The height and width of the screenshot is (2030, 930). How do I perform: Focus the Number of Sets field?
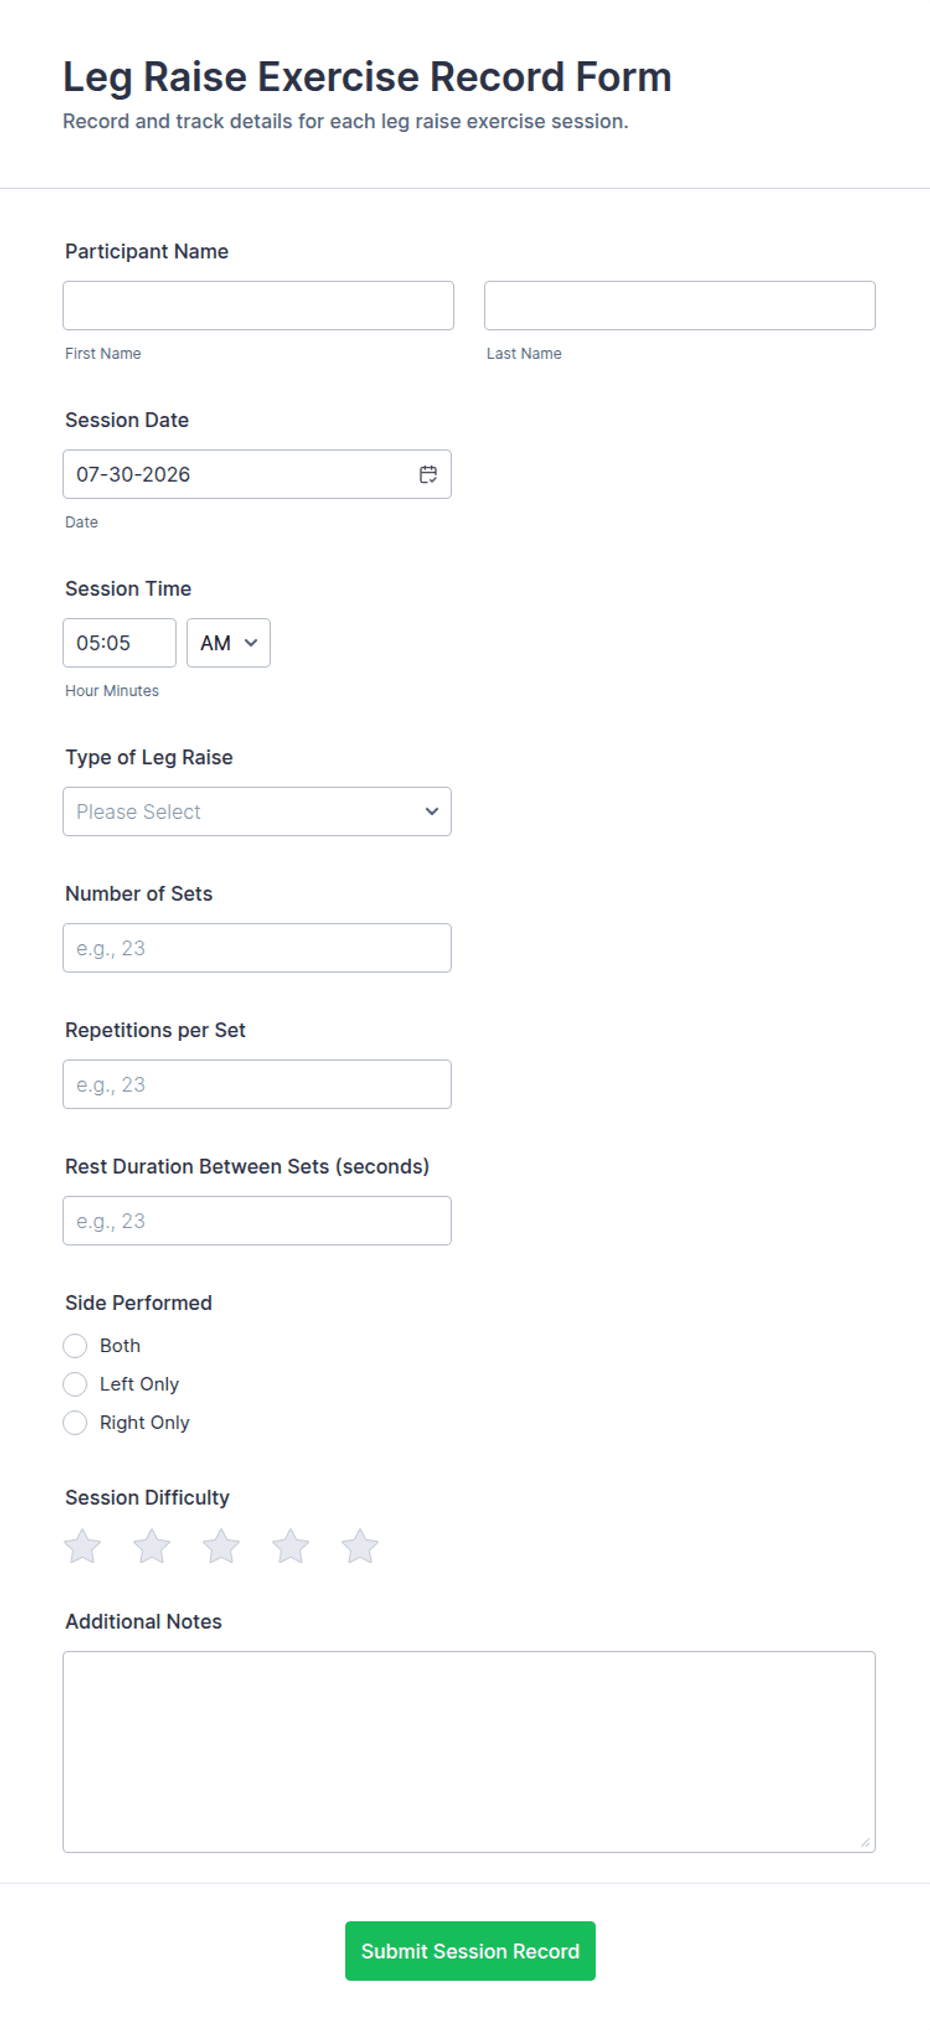click(257, 948)
